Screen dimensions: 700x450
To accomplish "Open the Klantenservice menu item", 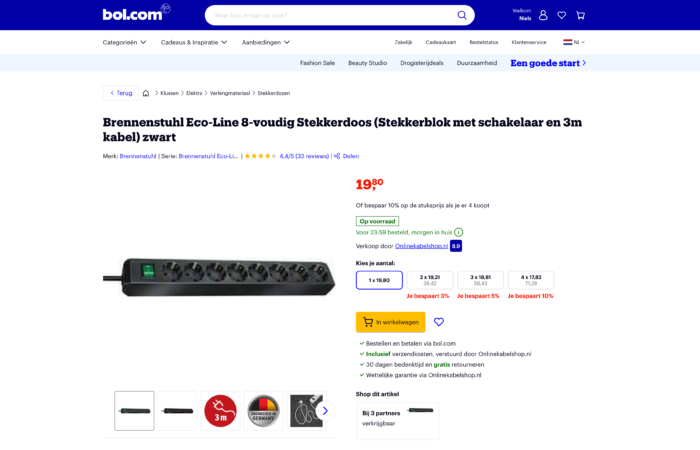I will coord(529,42).
